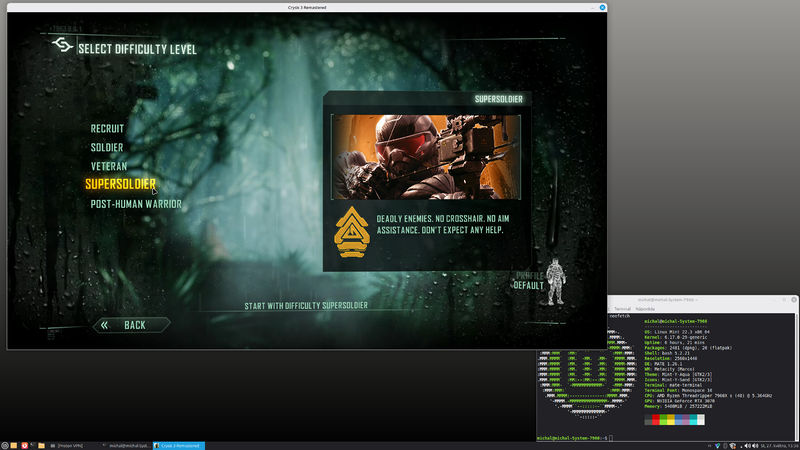Click the rightmost volume speaker tray icon
Screen dimensions: 800x450
[x=755, y=446]
